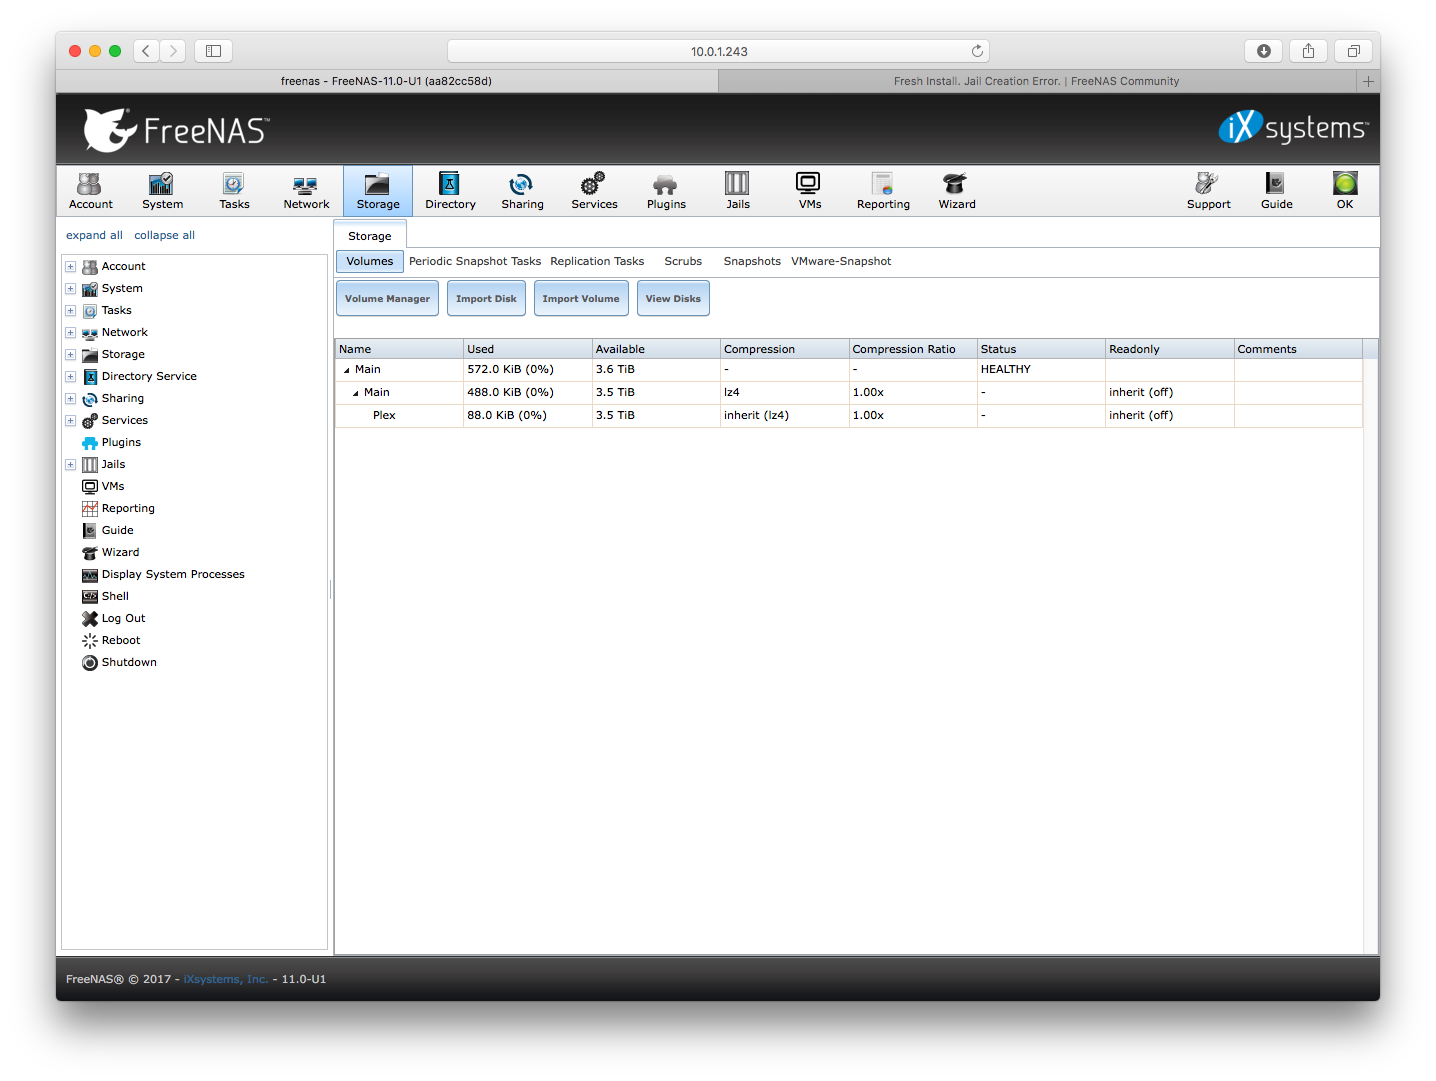The image size is (1436, 1081).
Task: Select Storage toolbar icon
Action: tap(378, 190)
